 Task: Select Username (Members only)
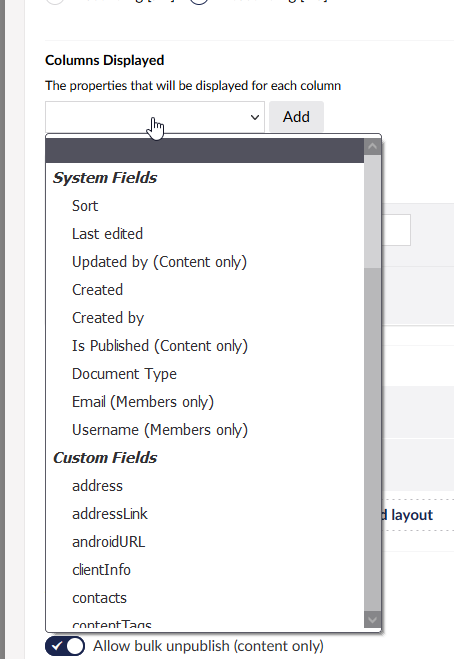pyautogui.click(x=205, y=430)
